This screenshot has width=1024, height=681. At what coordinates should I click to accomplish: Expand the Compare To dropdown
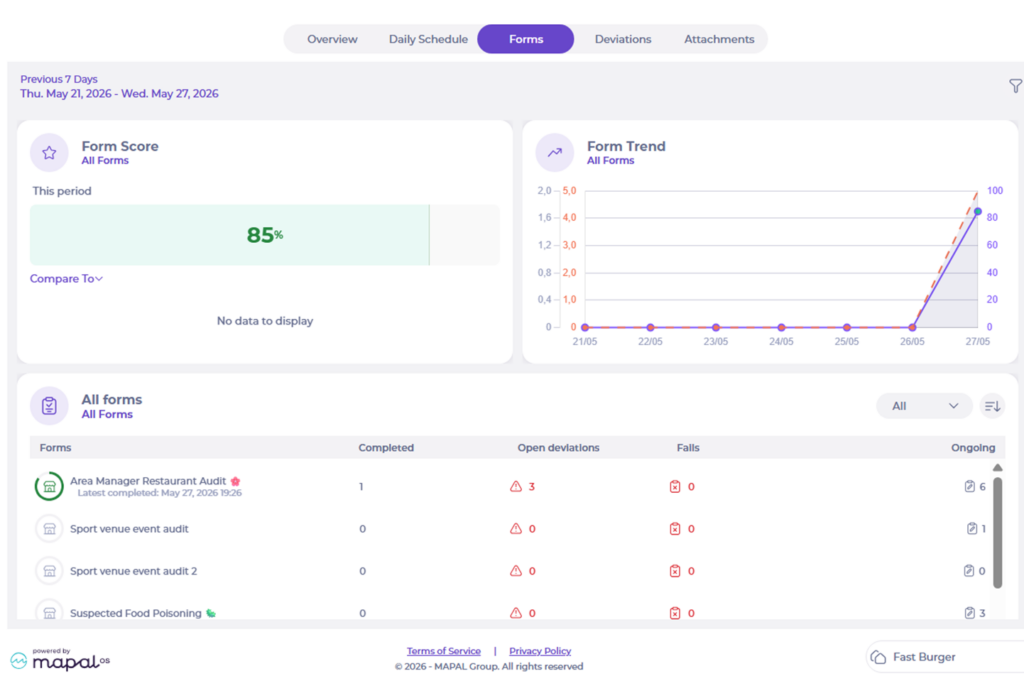click(x=66, y=279)
